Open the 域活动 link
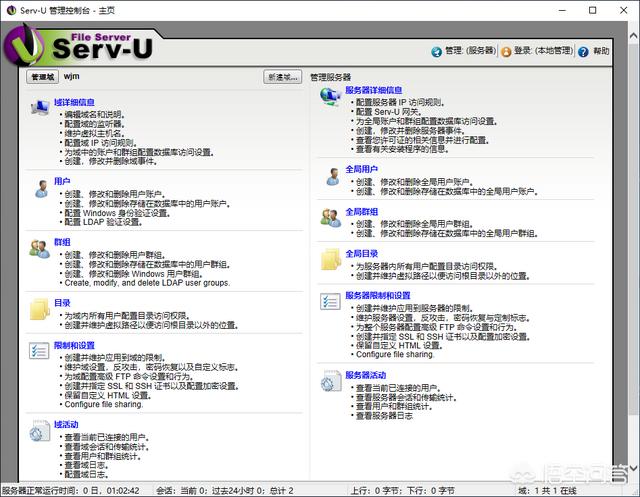The height and width of the screenshot is (497, 640). (x=66, y=424)
